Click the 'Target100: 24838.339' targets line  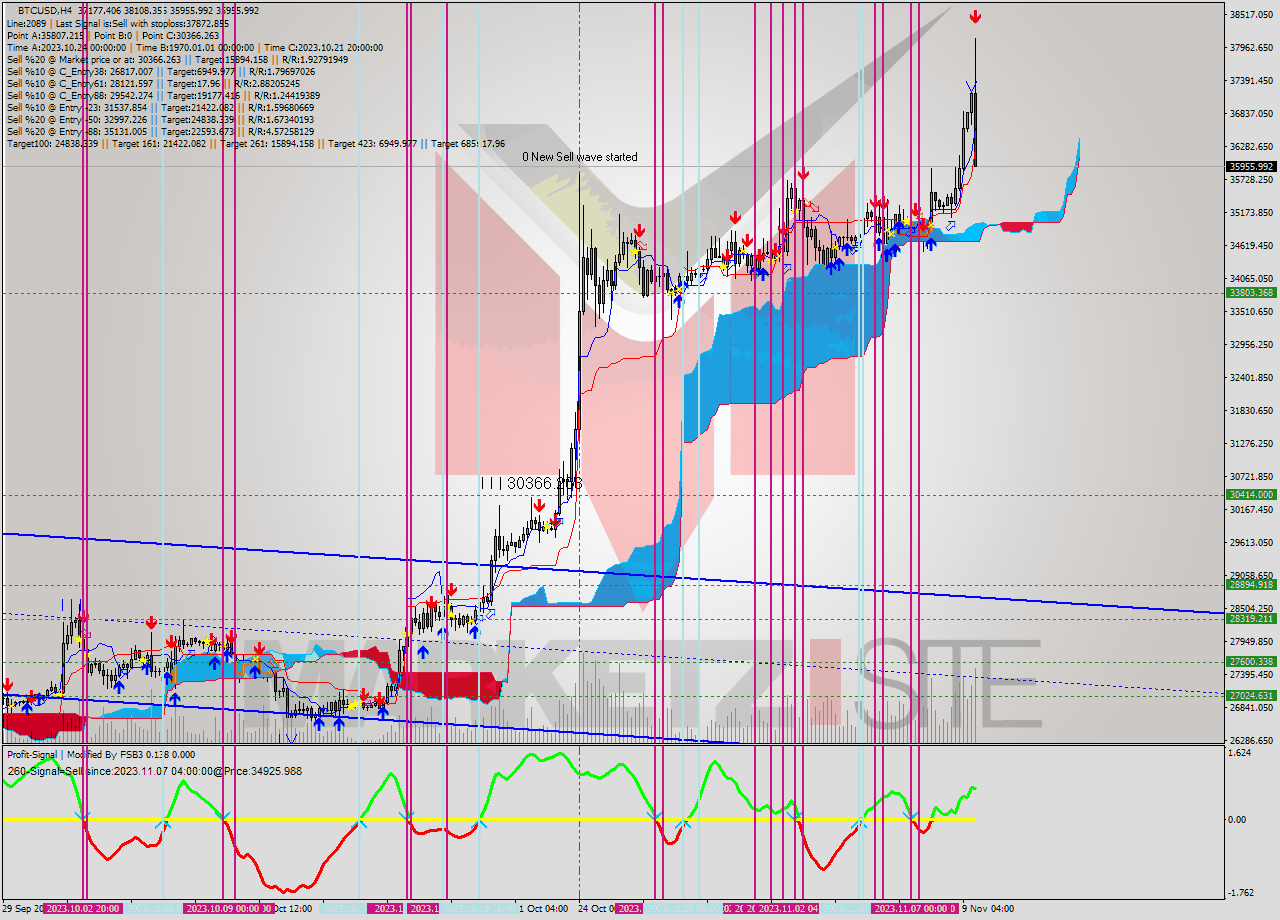pyautogui.click(x=255, y=144)
